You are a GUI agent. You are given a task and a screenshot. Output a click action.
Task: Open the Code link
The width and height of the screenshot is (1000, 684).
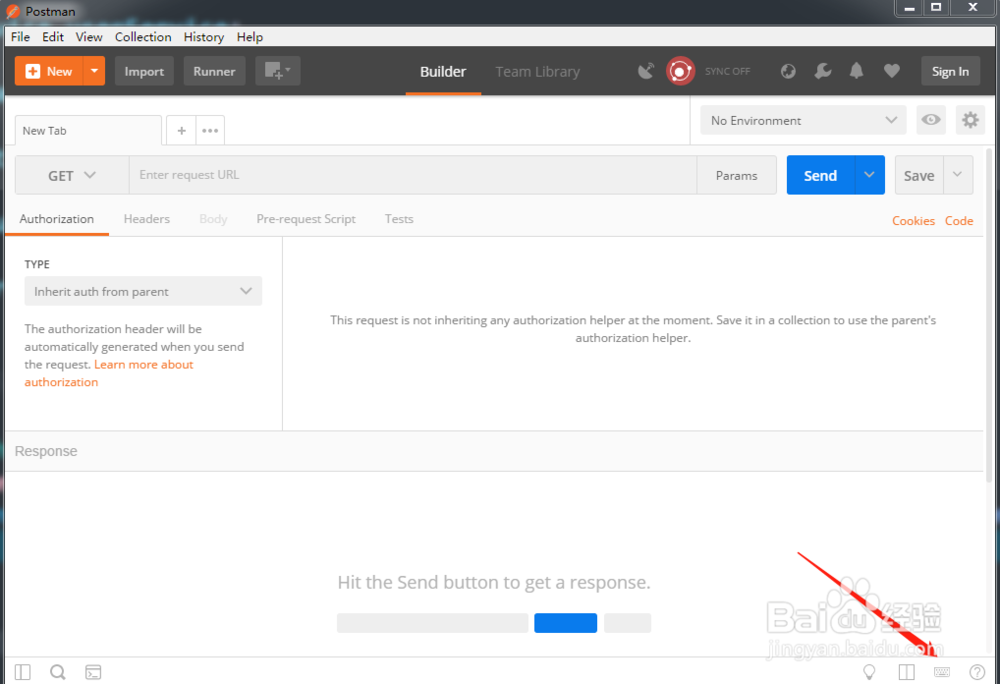click(x=959, y=221)
